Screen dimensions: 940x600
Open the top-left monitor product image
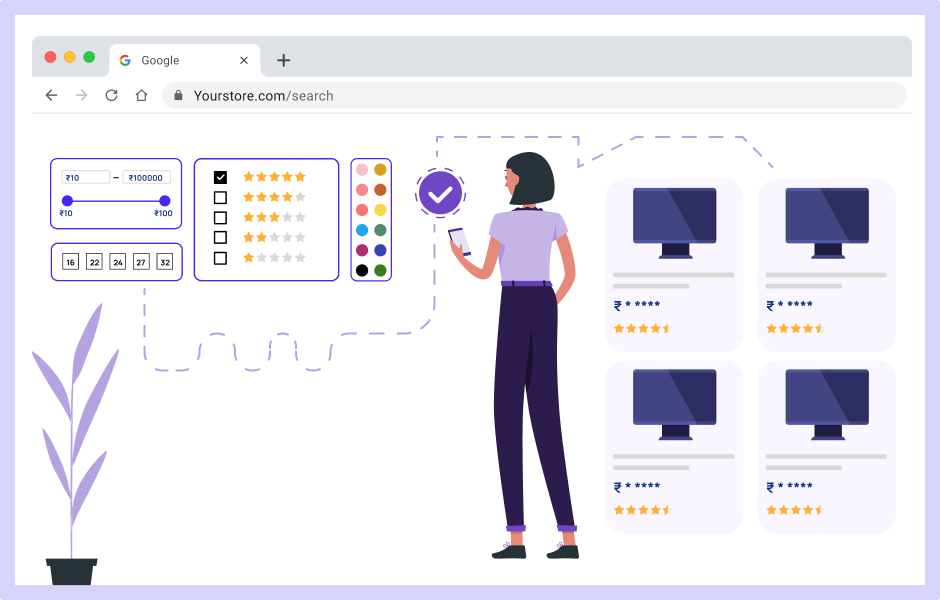pos(675,223)
